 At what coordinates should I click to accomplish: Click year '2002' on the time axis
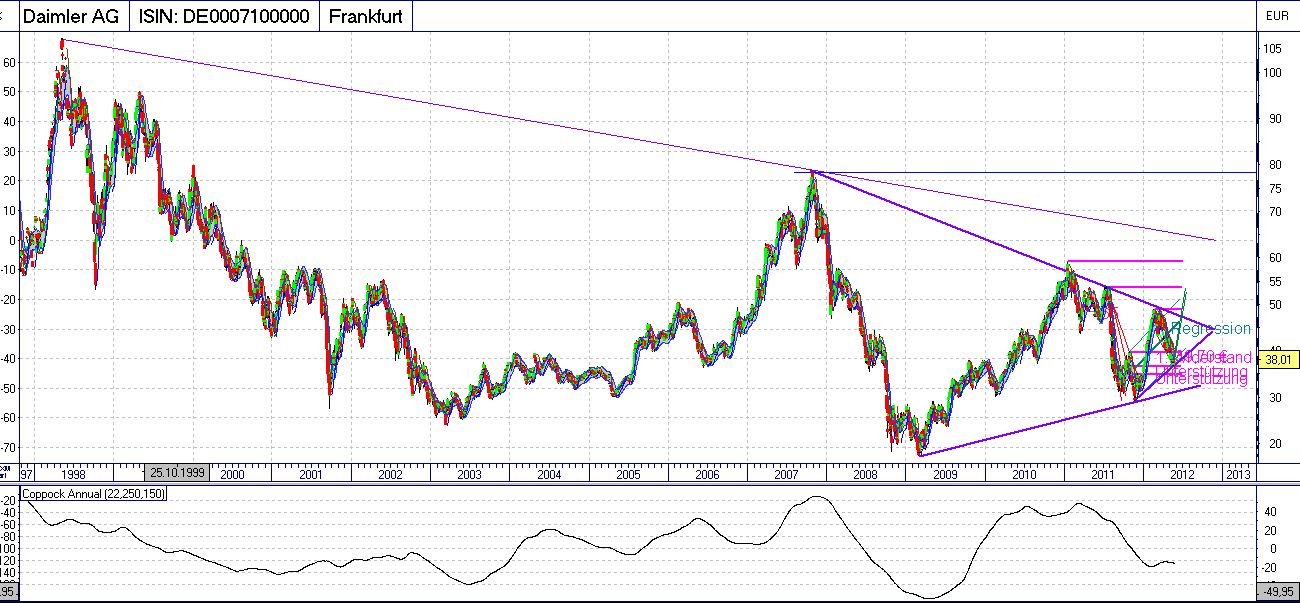click(x=390, y=474)
